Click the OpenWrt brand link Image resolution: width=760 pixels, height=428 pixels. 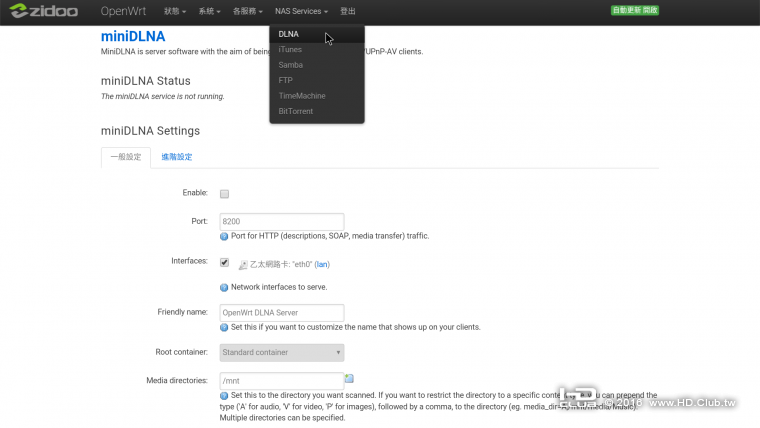point(123,11)
